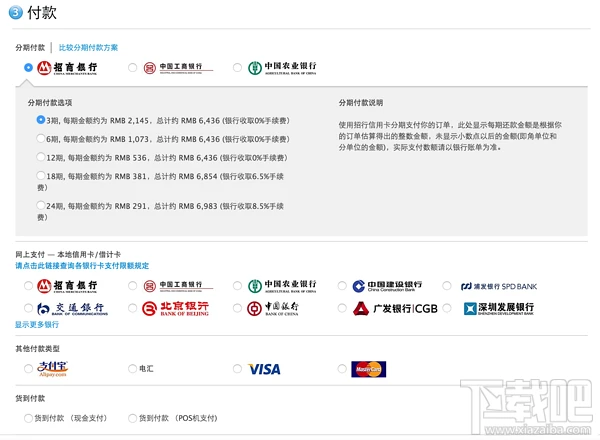The width and height of the screenshot is (600, 440).
Task: Click China Merchants Bank logo in installment section
Action: [67, 68]
